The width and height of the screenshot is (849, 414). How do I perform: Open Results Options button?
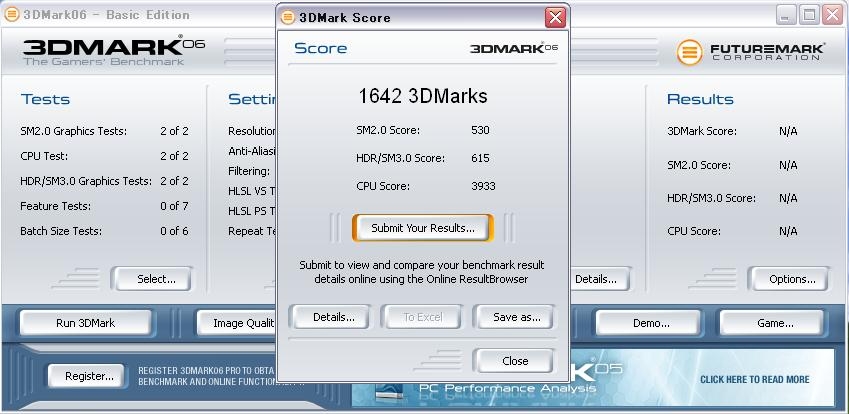(788, 279)
